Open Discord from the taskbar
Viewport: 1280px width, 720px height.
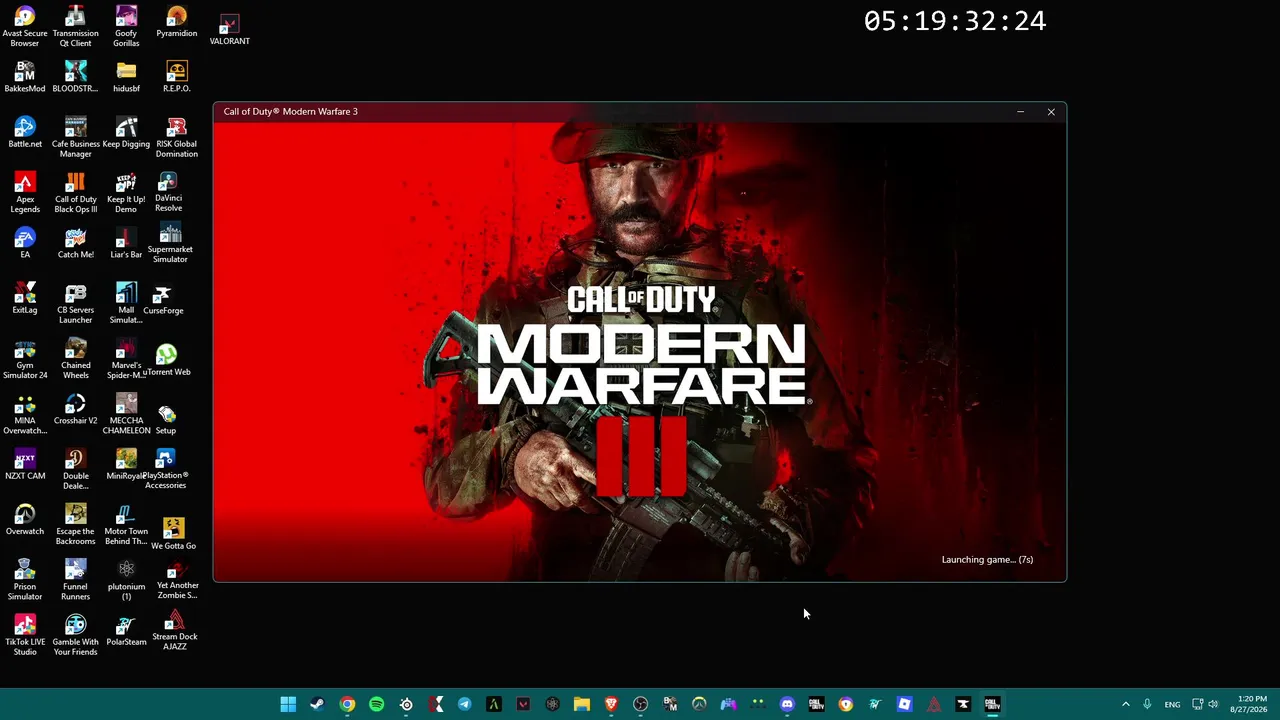(x=787, y=704)
